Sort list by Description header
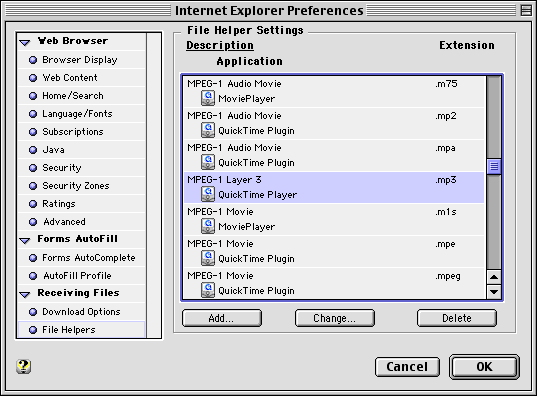The height and width of the screenshot is (396, 537). (220, 46)
